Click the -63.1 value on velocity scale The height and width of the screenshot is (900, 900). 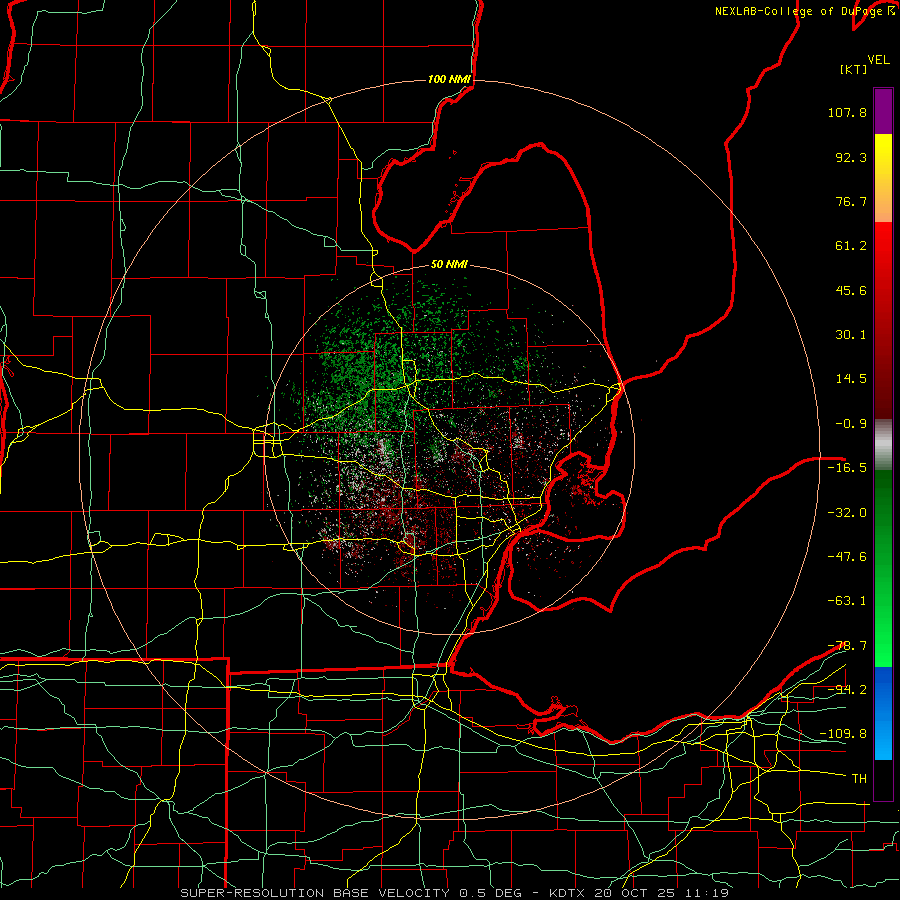tap(847, 601)
